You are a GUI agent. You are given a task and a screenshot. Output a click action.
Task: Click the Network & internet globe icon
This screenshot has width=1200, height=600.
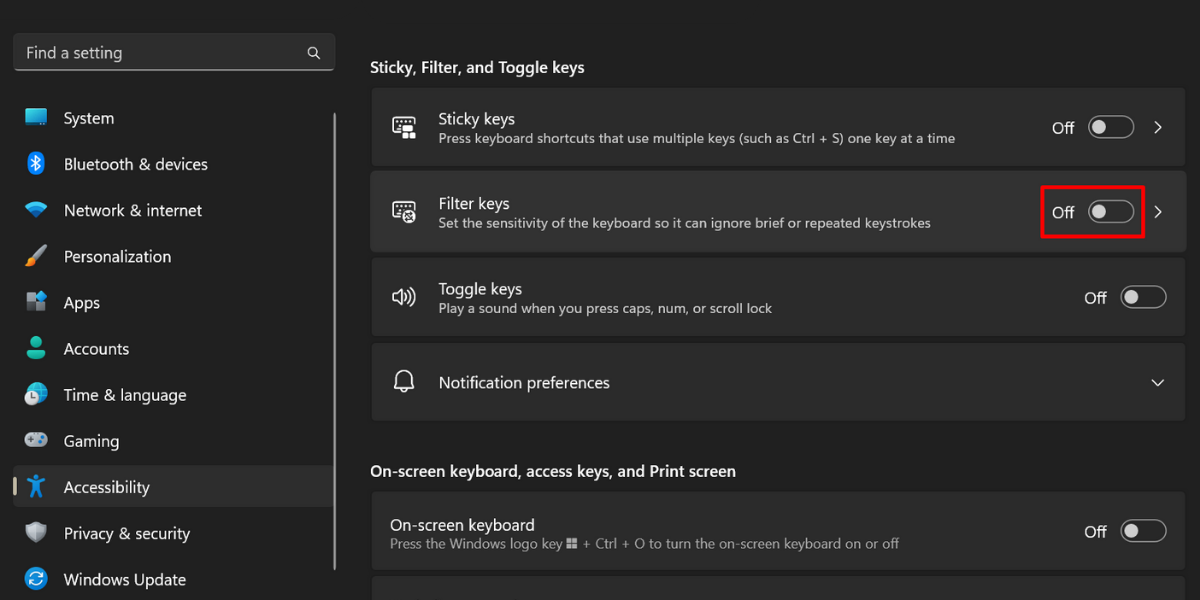pos(34,210)
